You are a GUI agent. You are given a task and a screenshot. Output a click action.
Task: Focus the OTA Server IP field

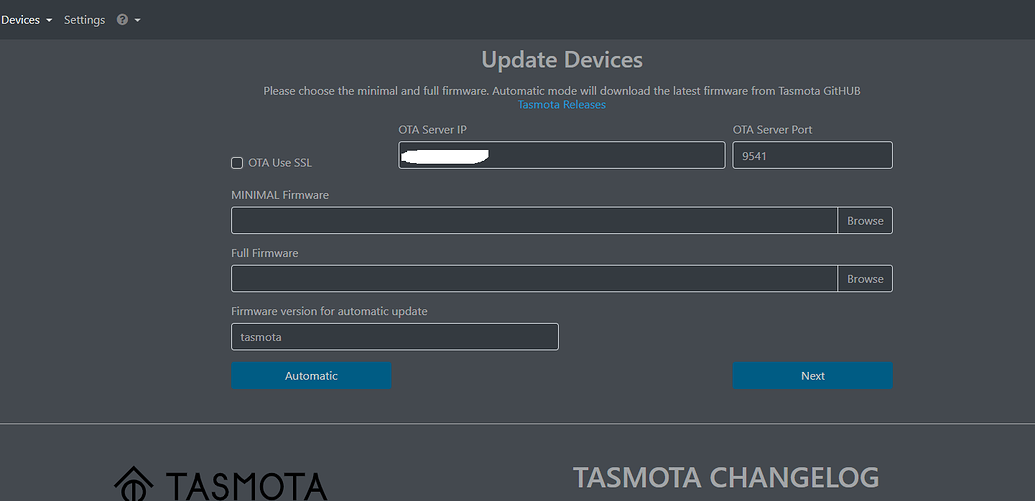click(x=562, y=155)
